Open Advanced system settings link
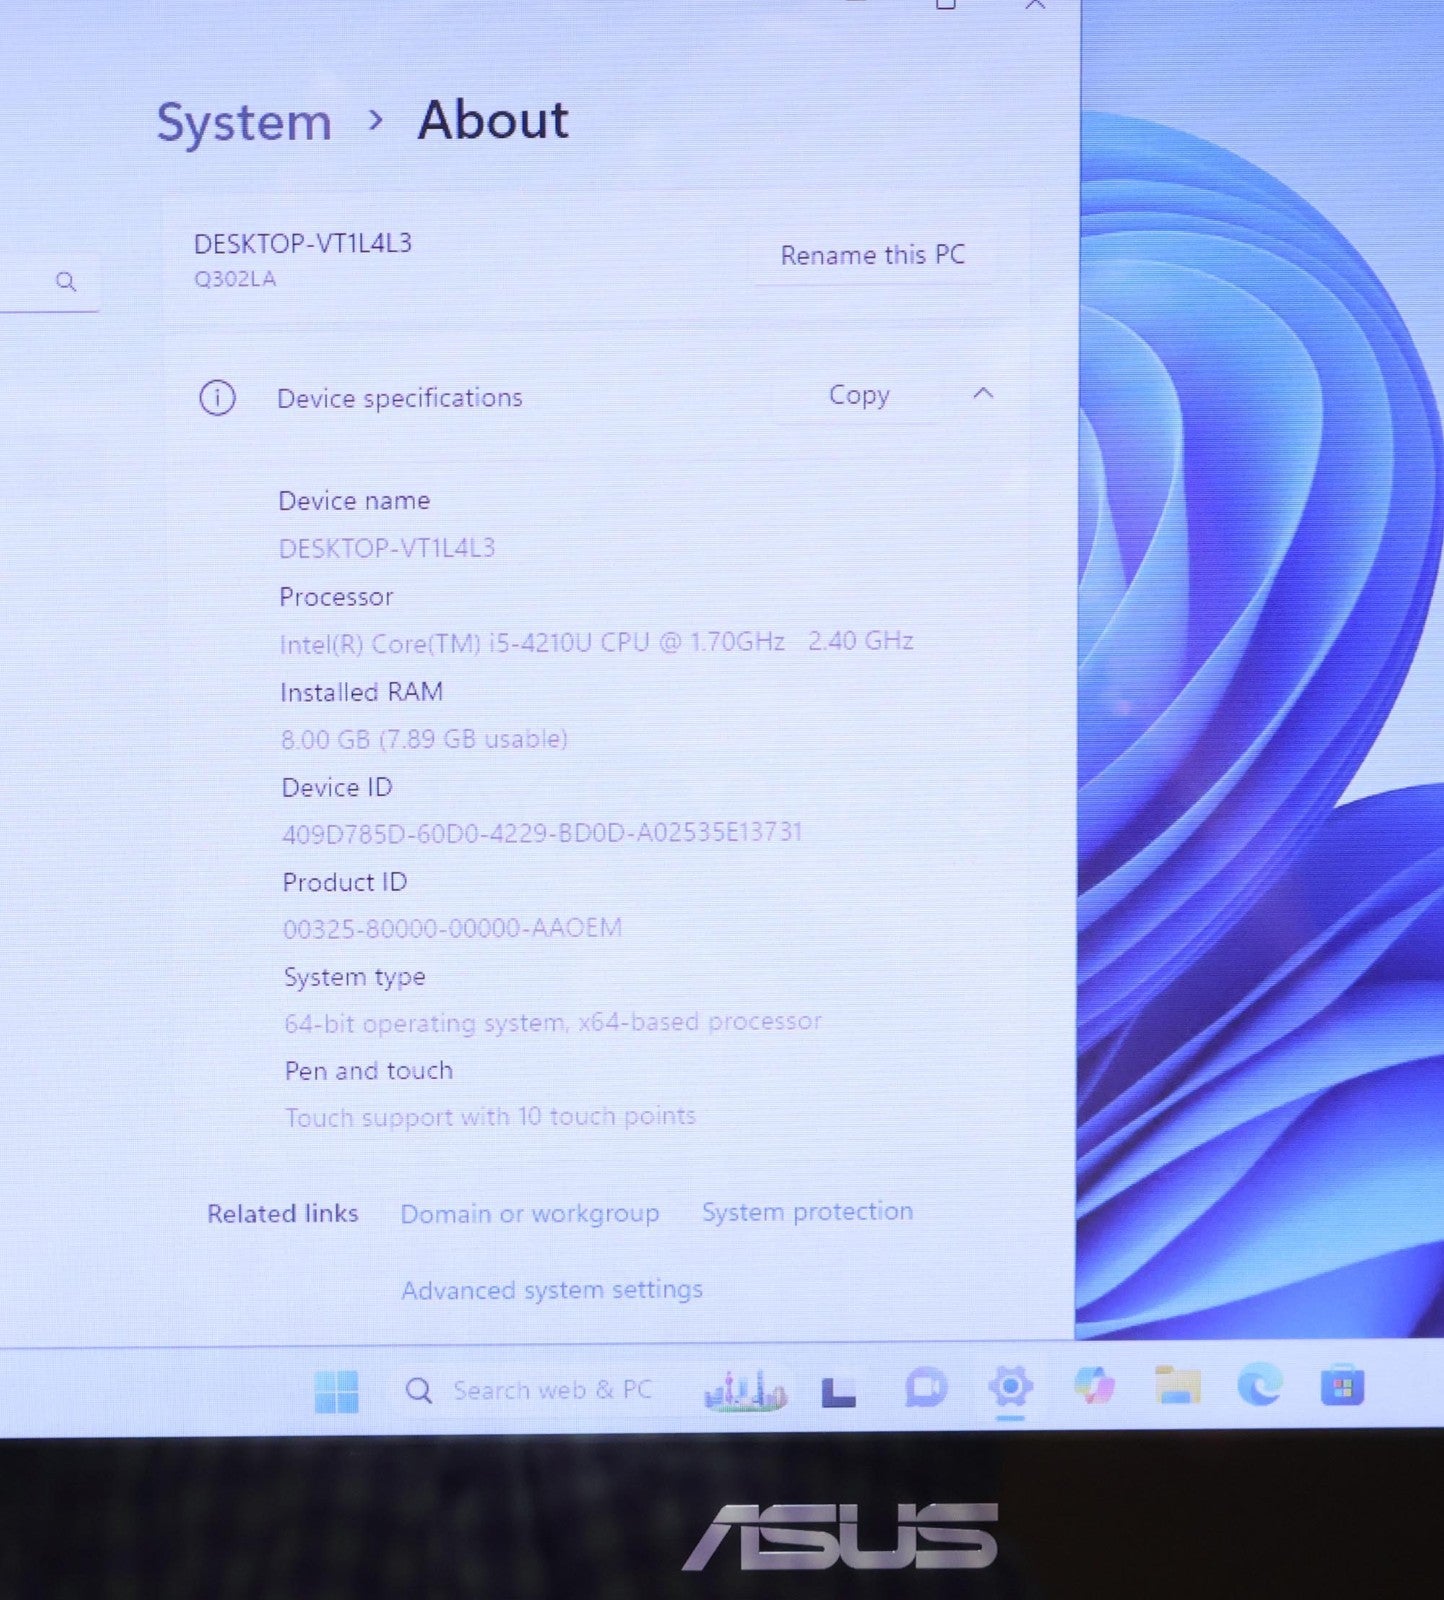This screenshot has width=1444, height=1600. pos(552,1290)
